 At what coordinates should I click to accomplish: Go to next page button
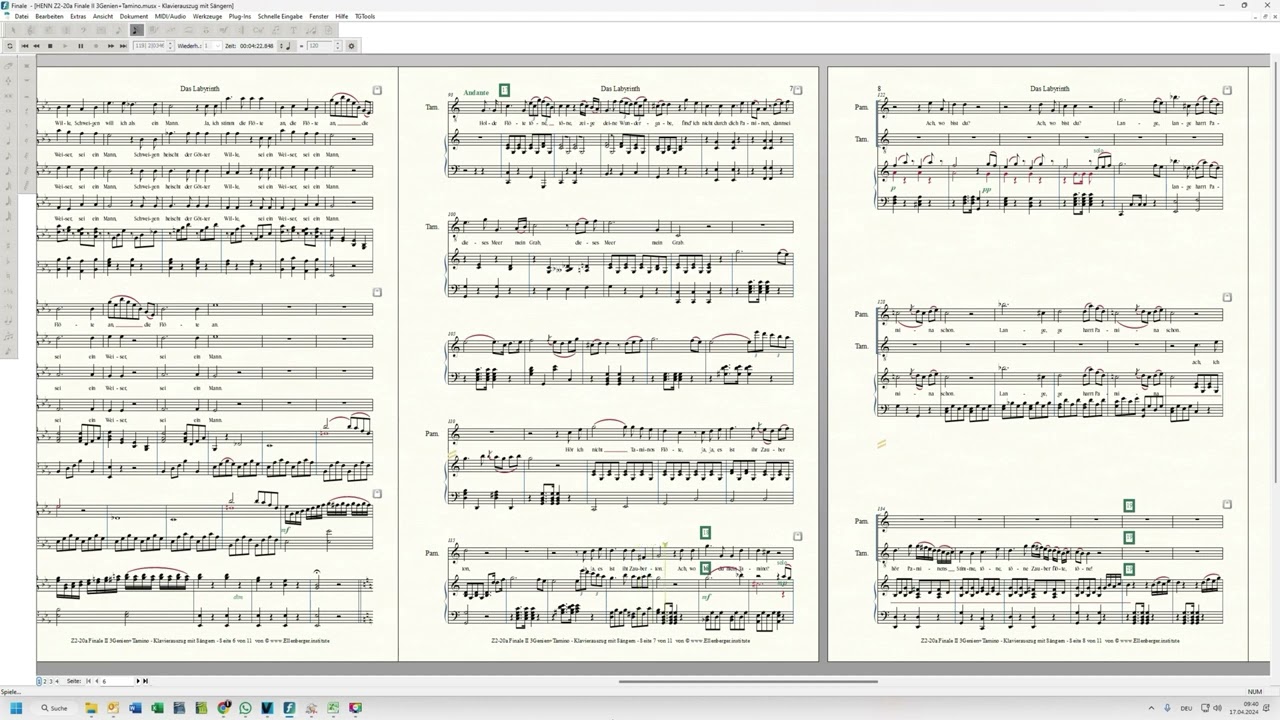click(x=138, y=681)
